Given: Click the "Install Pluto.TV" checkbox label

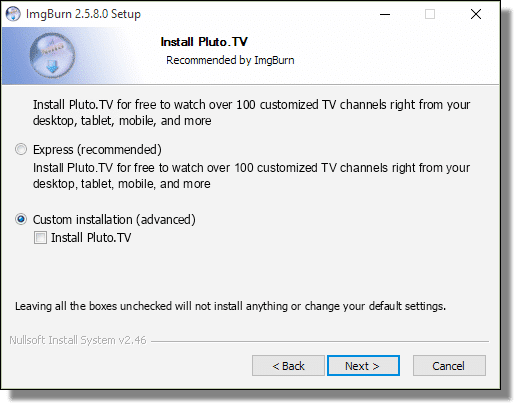Looking at the screenshot, I should tap(91, 238).
